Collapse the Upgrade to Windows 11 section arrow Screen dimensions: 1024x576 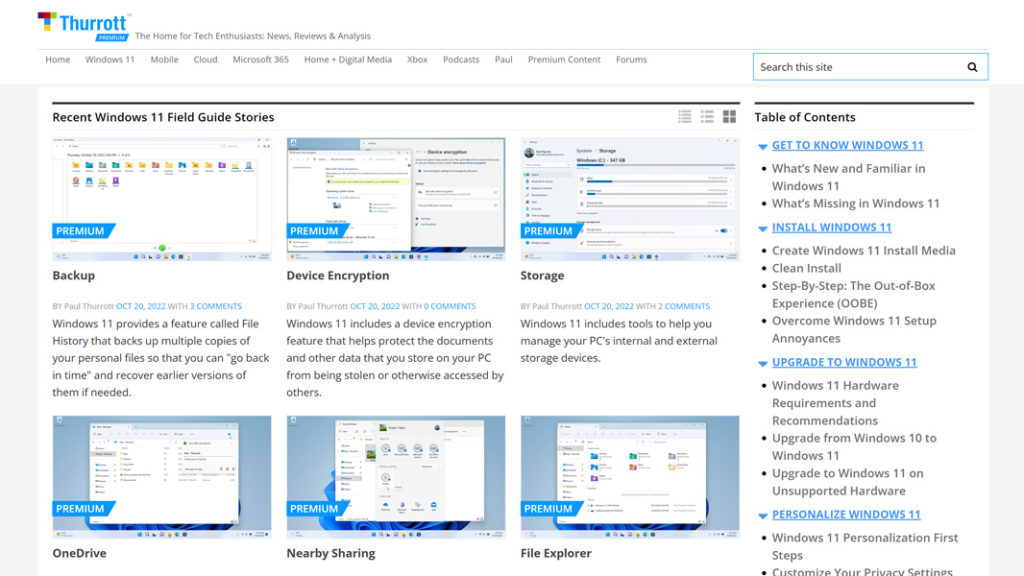(x=762, y=363)
